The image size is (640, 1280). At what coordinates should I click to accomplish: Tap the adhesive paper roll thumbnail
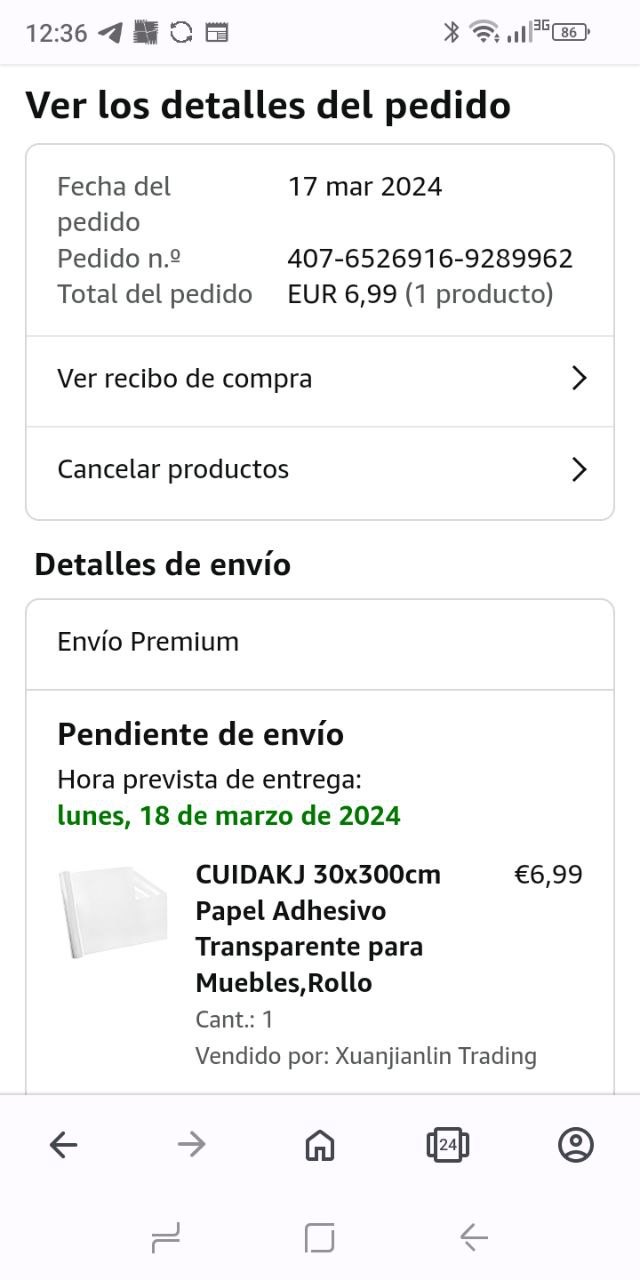point(110,912)
